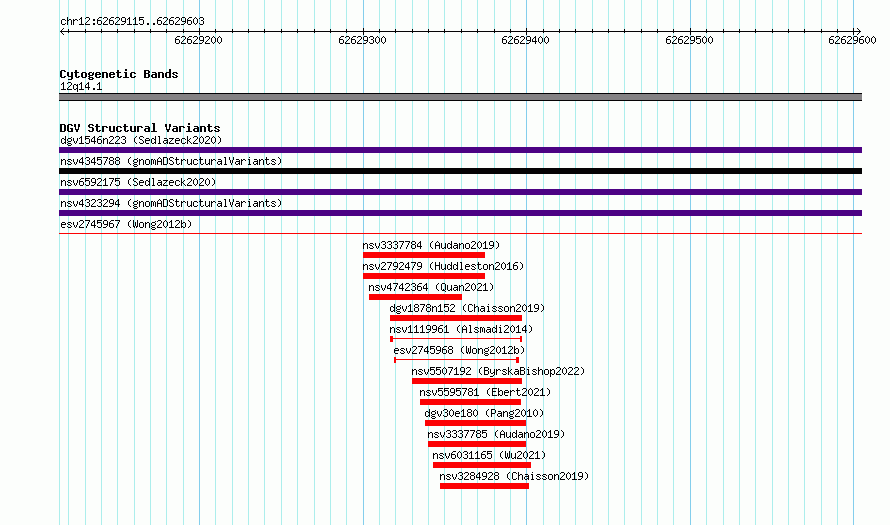Click ruler position 62629600
The height and width of the screenshot is (525, 890).
[x=853, y=40]
